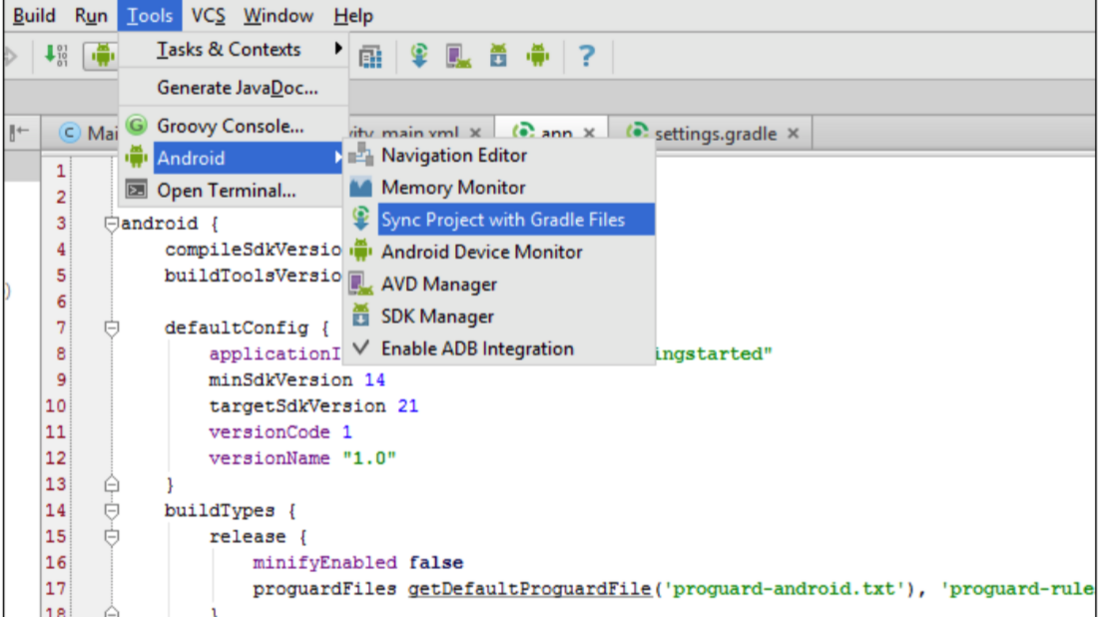The image size is (1098, 617).
Task: Click Android Device Monitor toolbar icon
Action: pyautogui.click(x=538, y=55)
